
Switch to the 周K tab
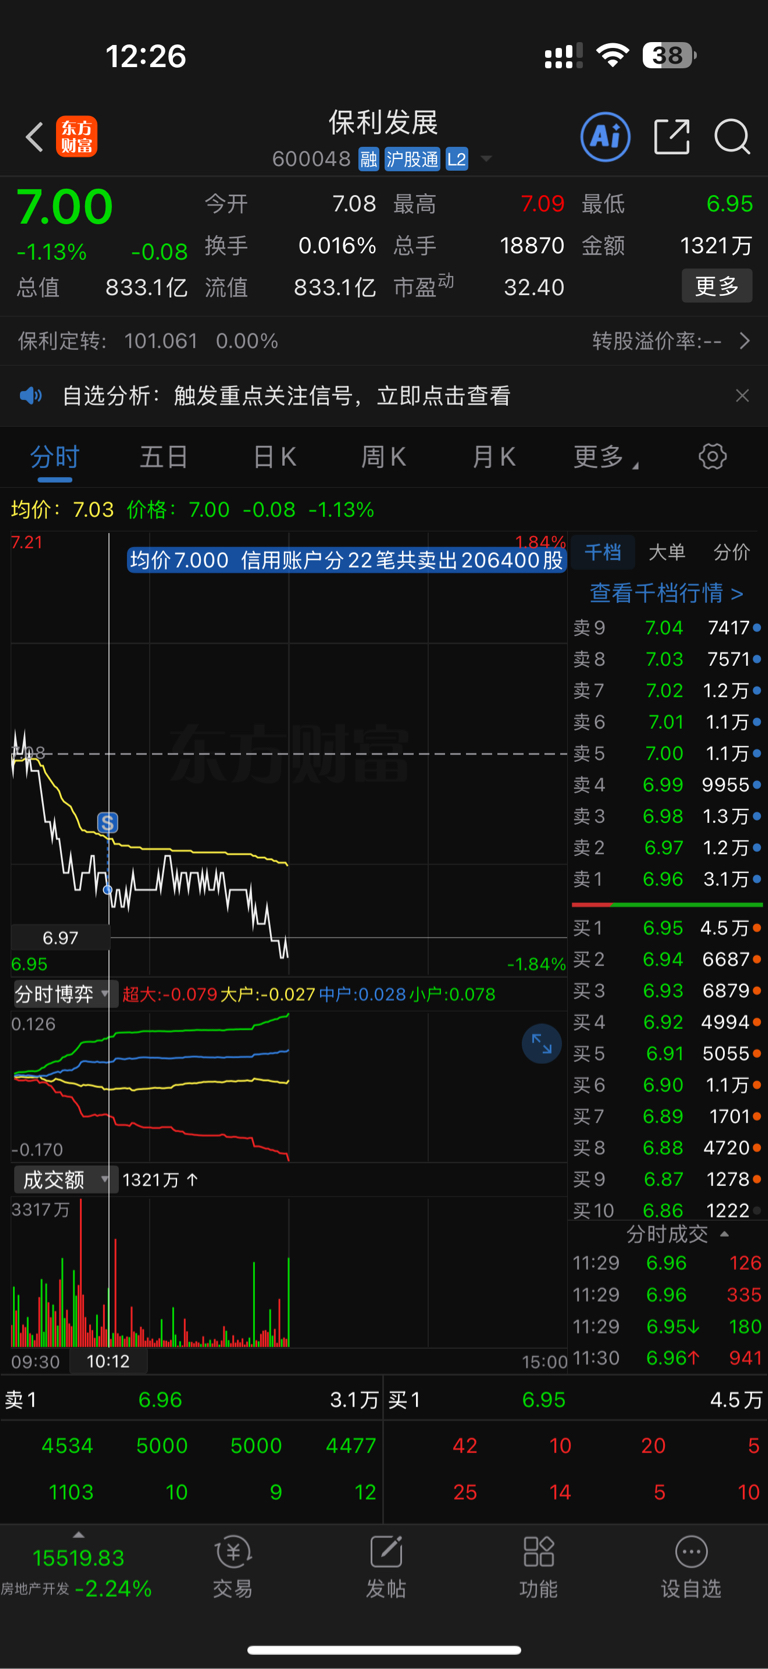coord(383,457)
